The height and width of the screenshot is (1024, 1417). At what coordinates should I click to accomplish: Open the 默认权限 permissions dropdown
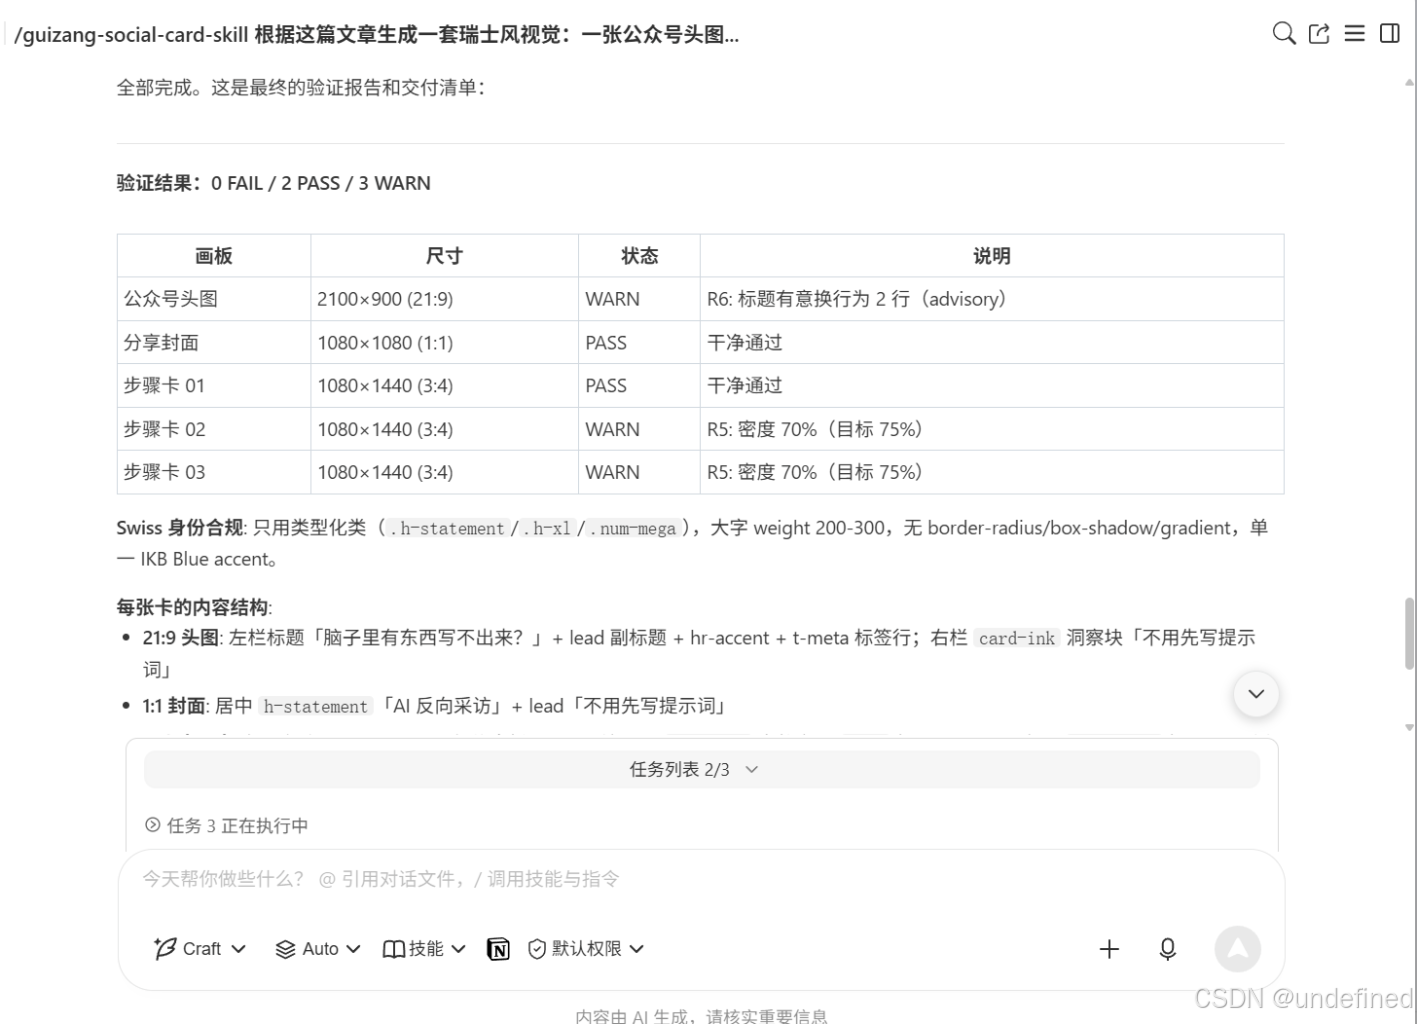586,949
